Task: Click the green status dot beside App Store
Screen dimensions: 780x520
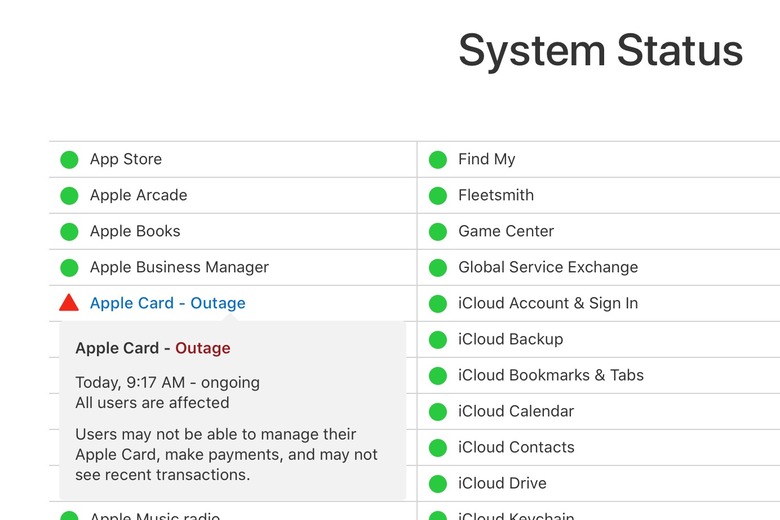Action: pos(69,160)
